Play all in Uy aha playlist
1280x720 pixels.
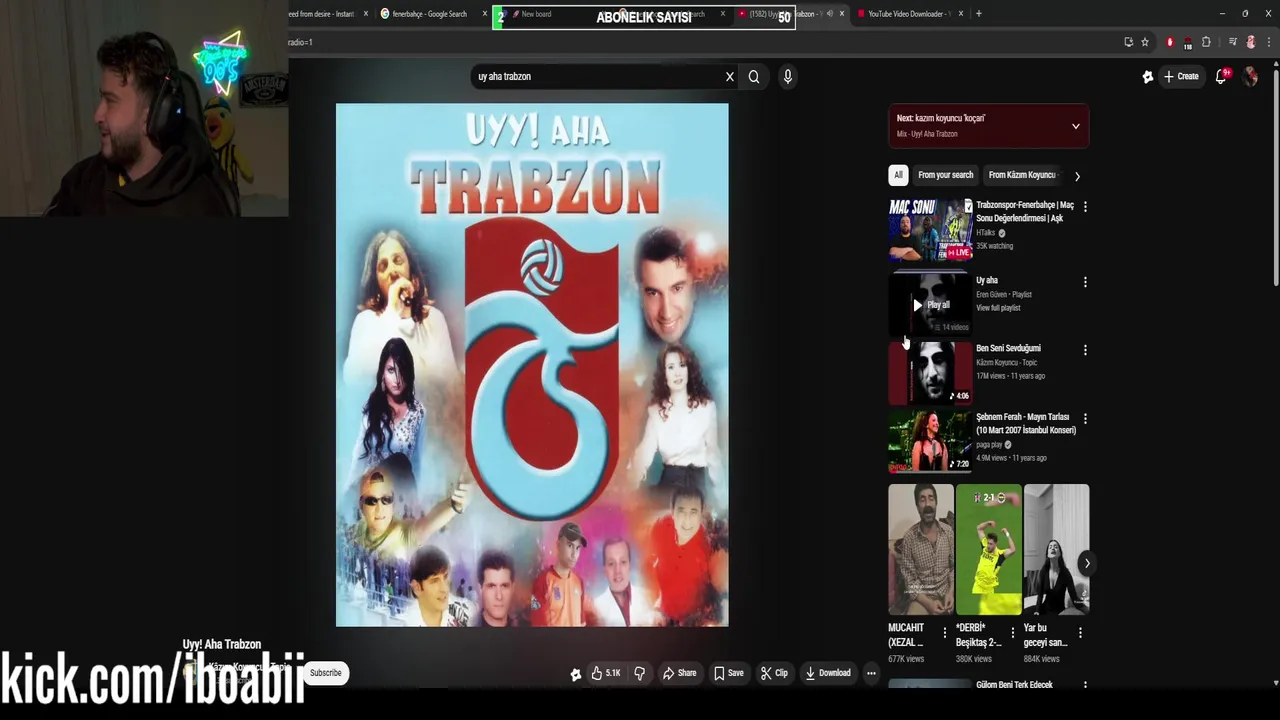(930, 305)
